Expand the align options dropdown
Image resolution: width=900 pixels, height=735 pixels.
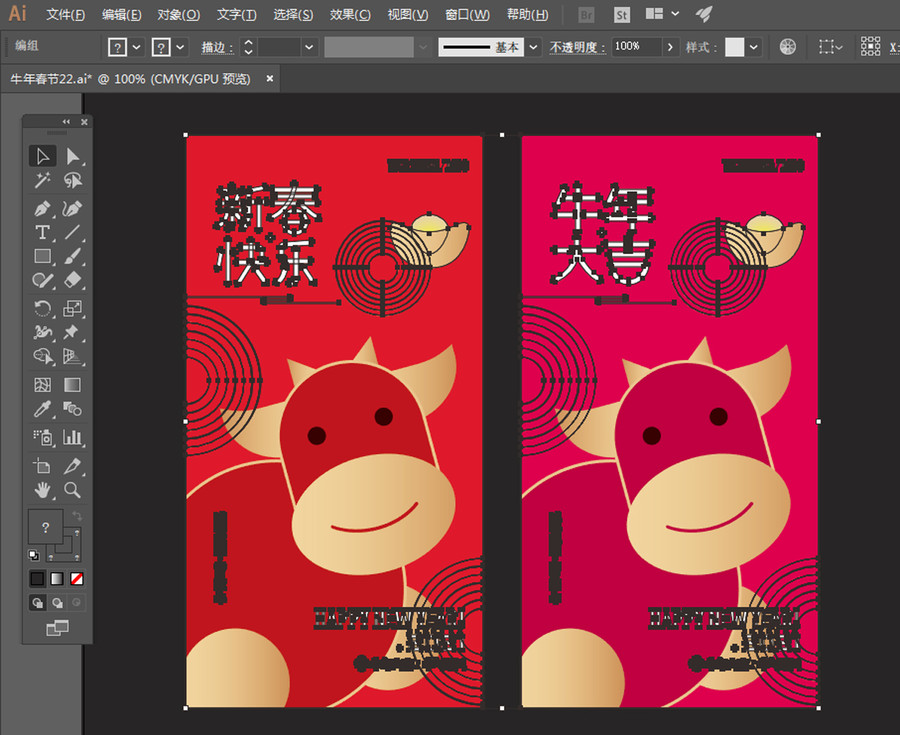pyautogui.click(x=831, y=46)
